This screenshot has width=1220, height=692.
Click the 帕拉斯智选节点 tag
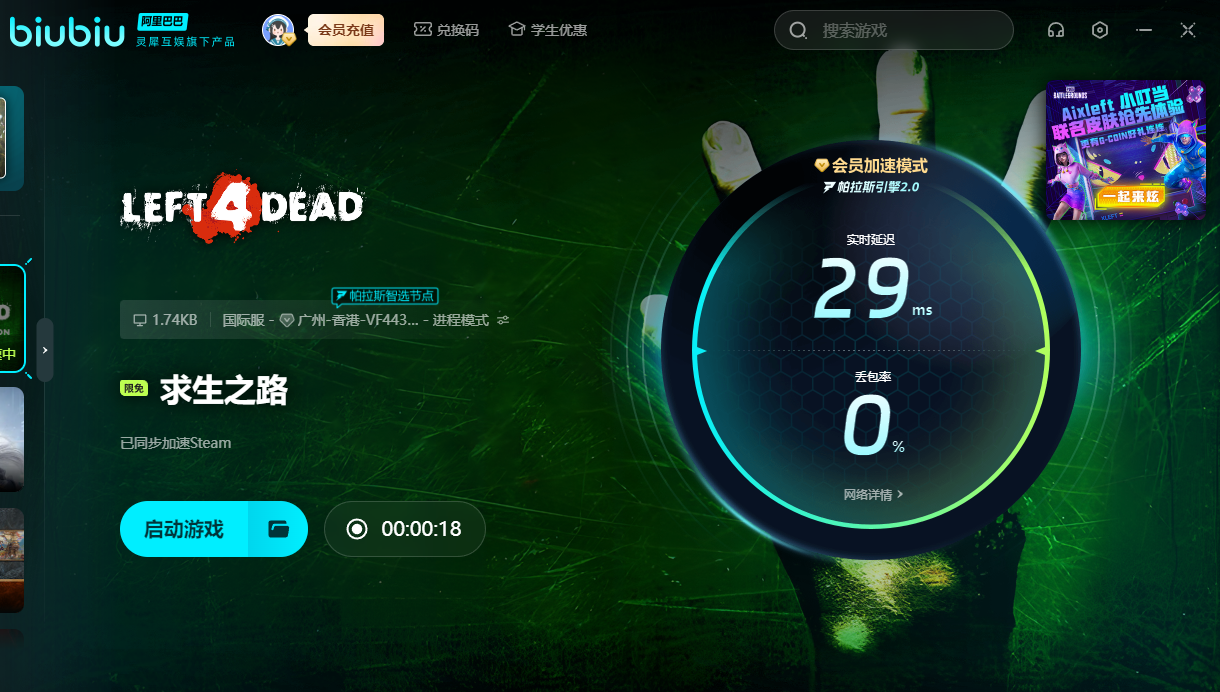click(385, 296)
